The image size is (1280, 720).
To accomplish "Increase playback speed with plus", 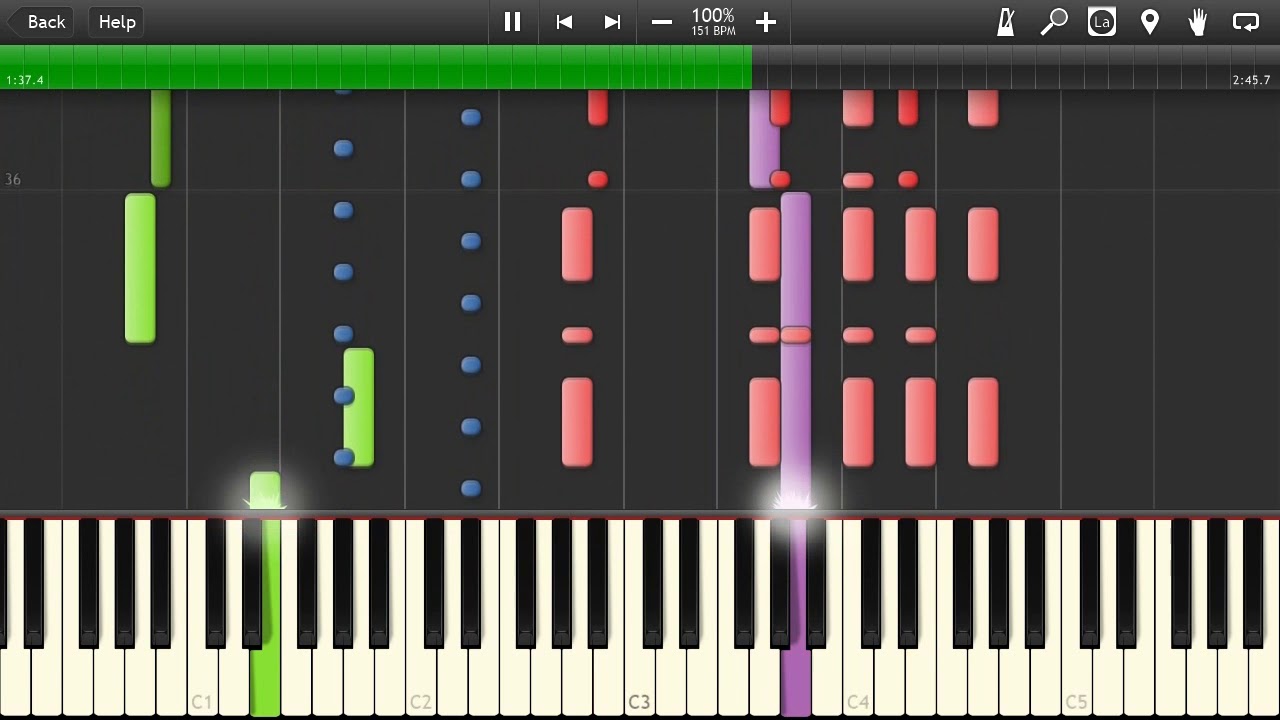I will point(766,22).
